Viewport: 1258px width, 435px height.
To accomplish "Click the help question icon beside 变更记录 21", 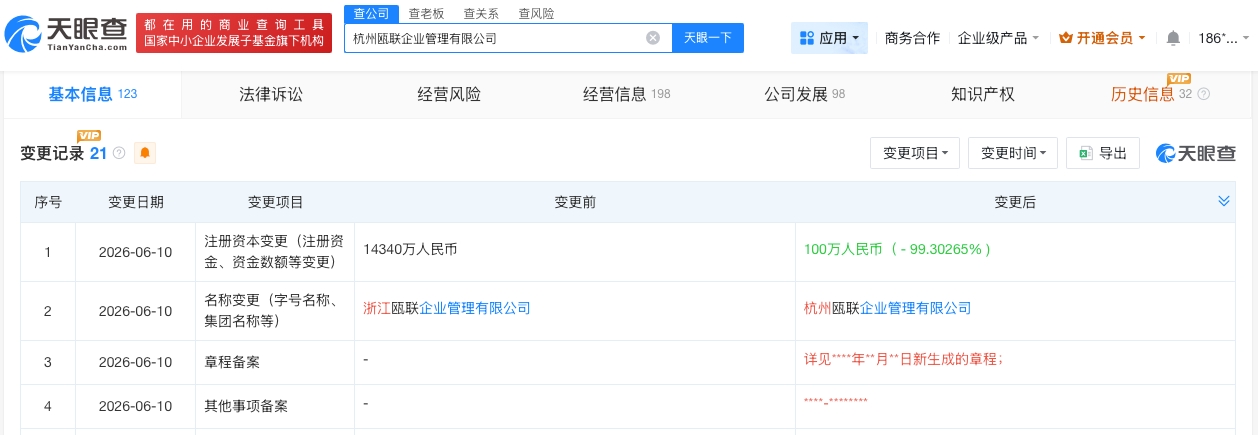I will 119,153.
